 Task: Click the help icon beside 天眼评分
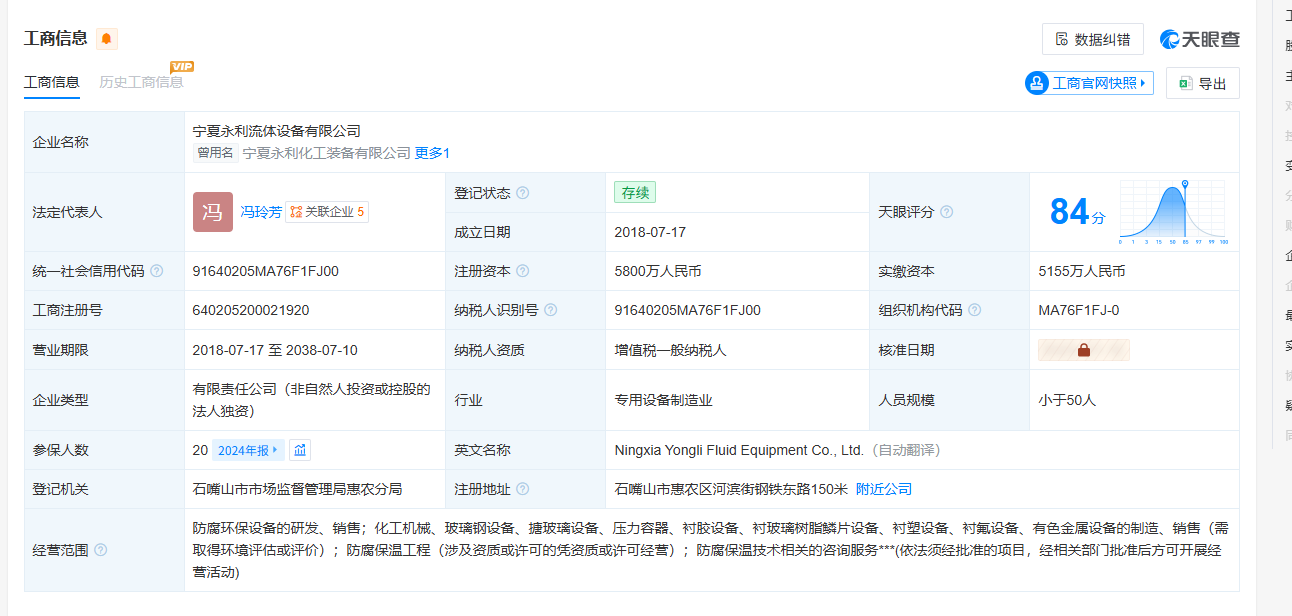point(946,212)
